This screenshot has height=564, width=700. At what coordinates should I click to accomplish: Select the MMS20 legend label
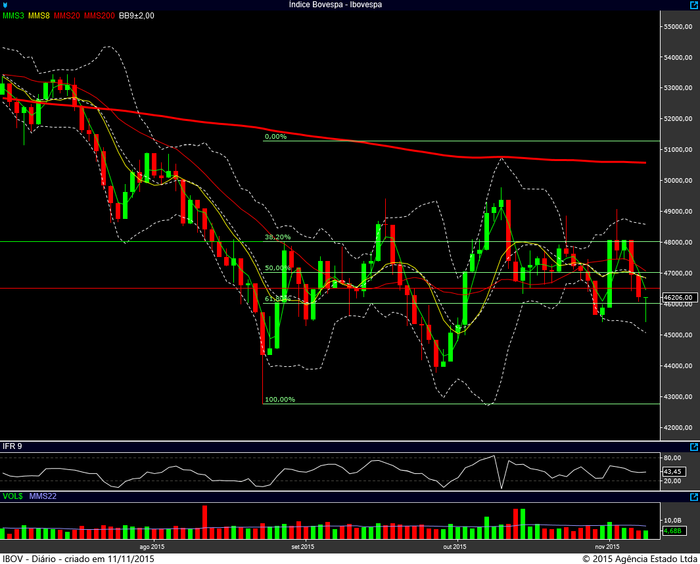pos(67,16)
